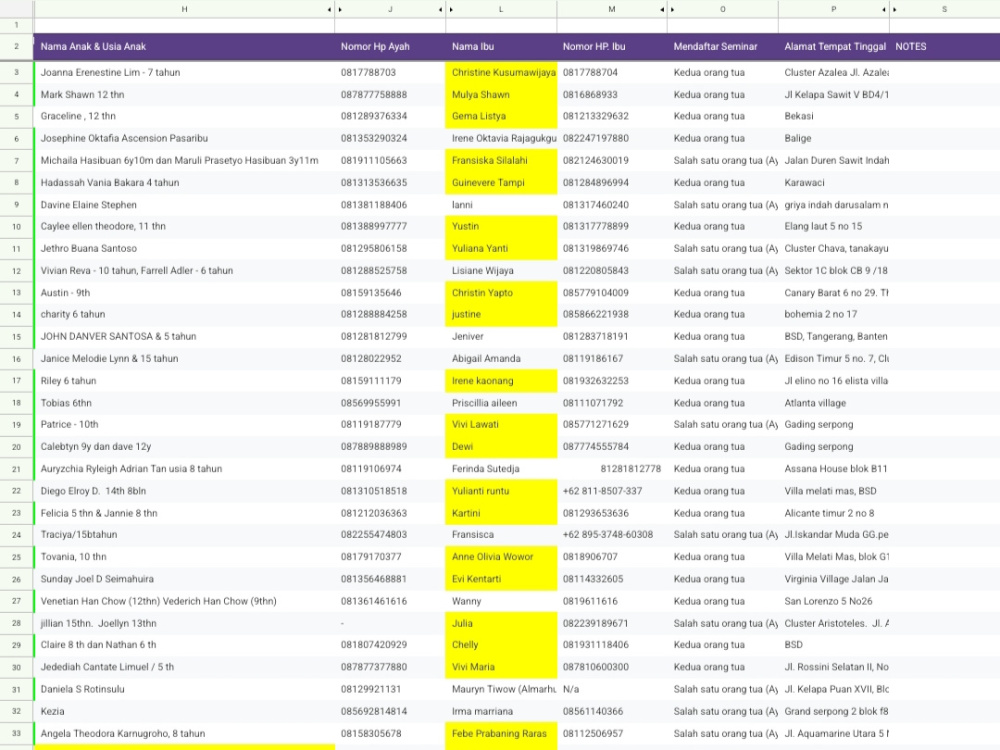Select the highlighted cell 'Julia'
This screenshot has width=1000, height=750.
(x=501, y=623)
